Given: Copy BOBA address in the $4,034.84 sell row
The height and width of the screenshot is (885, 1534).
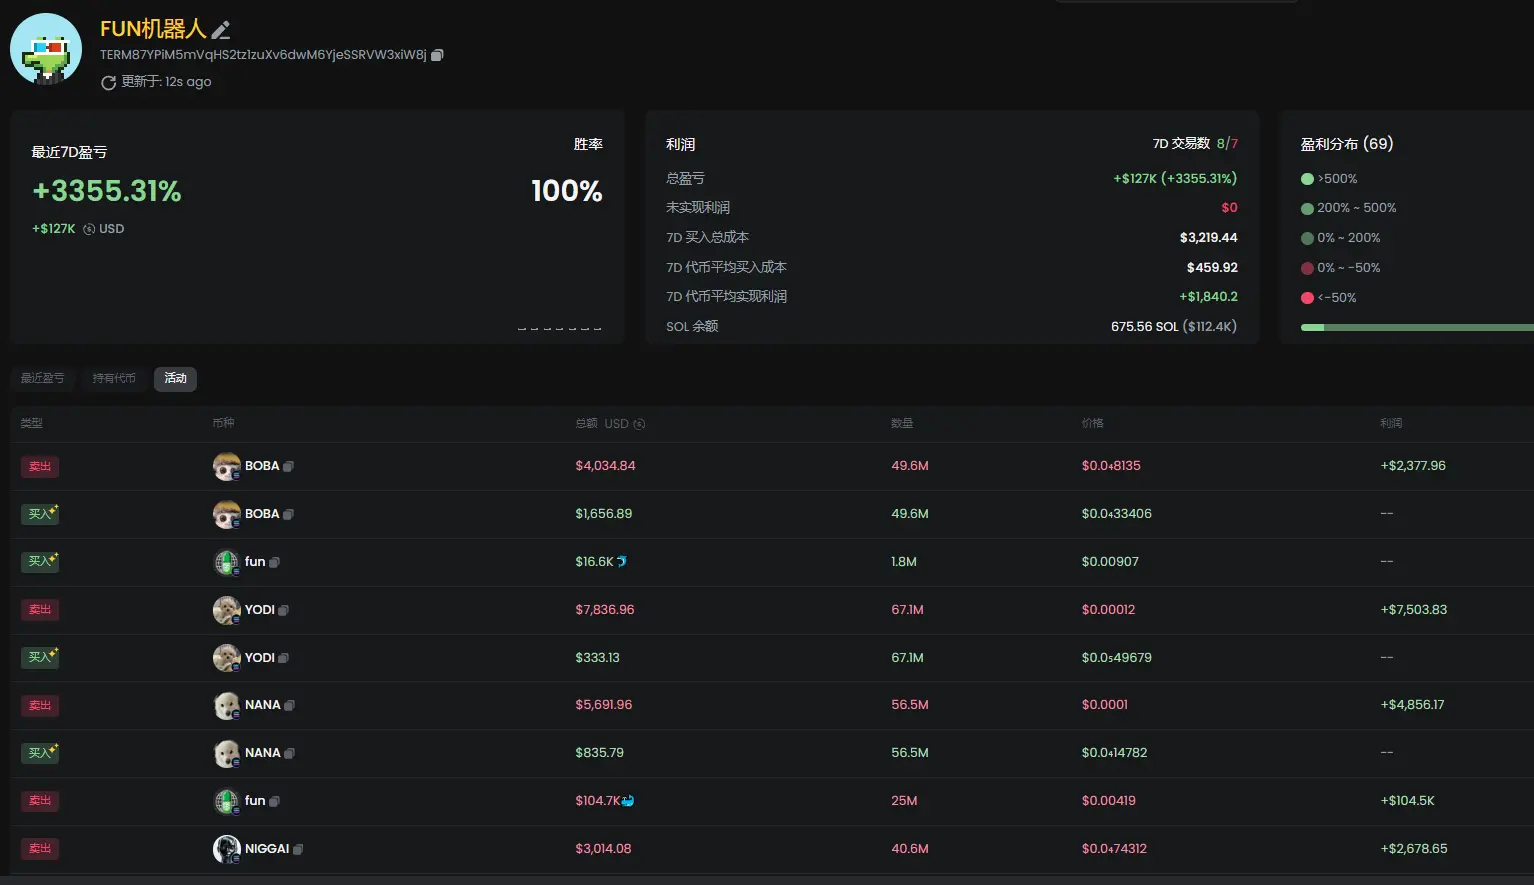Looking at the screenshot, I should [x=288, y=466].
